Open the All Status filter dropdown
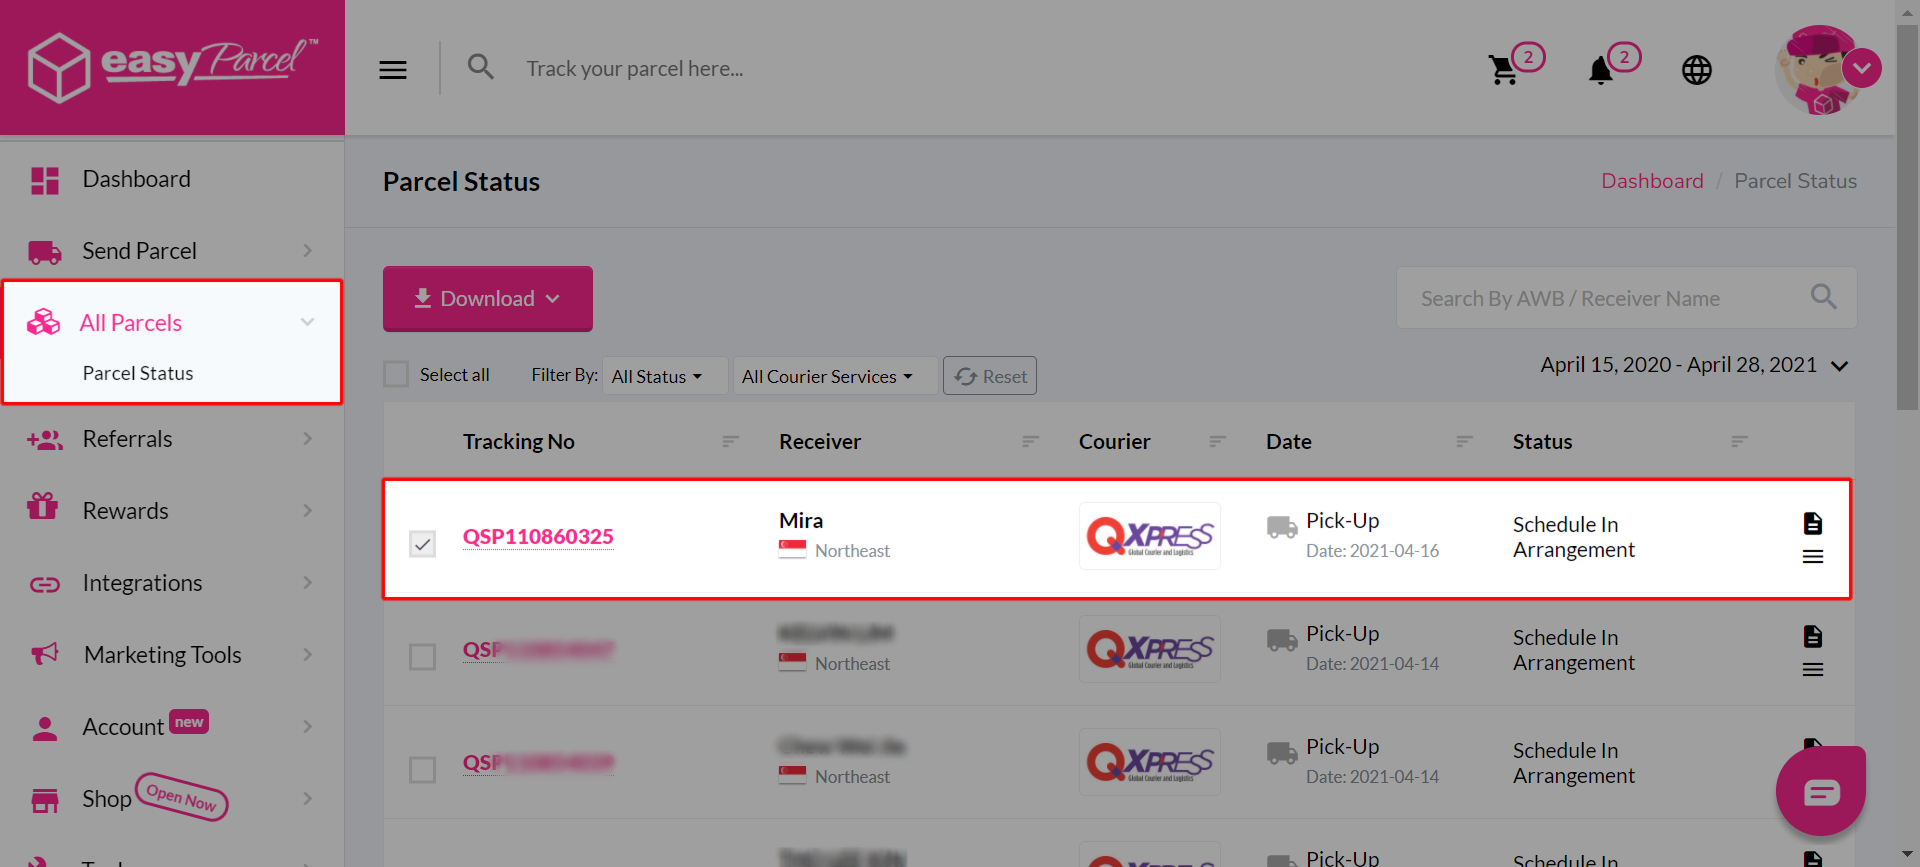Viewport: 1920px width, 867px height. 664,376
